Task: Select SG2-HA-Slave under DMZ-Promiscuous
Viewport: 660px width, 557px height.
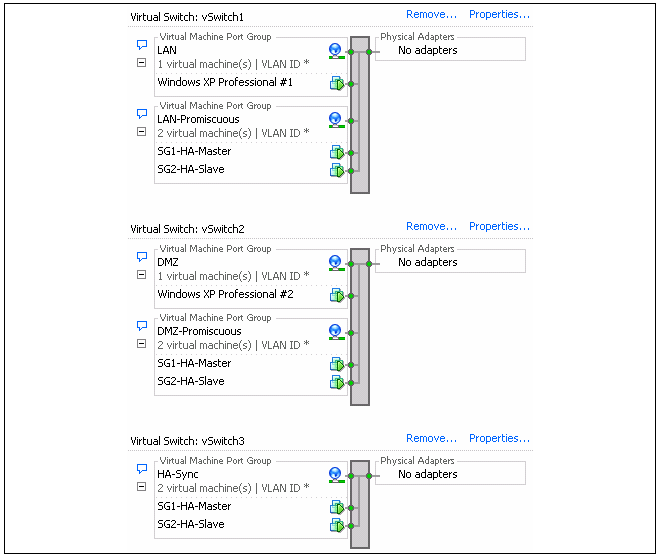Action: [191, 382]
